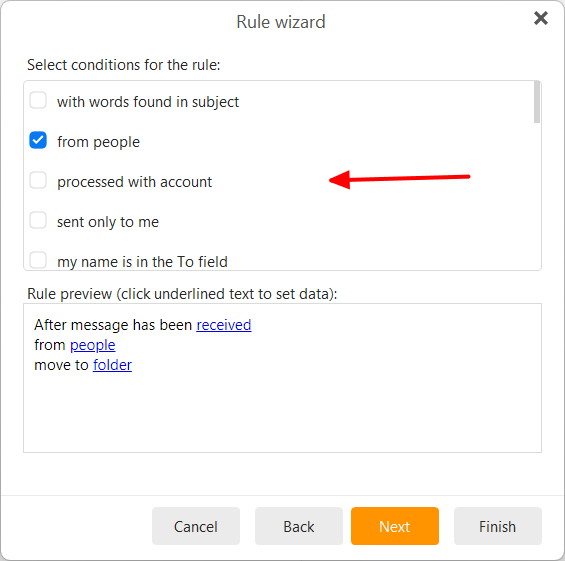The width and height of the screenshot is (565, 561).
Task: Click the conditions list scrollbar thumb
Action: pos(537,102)
